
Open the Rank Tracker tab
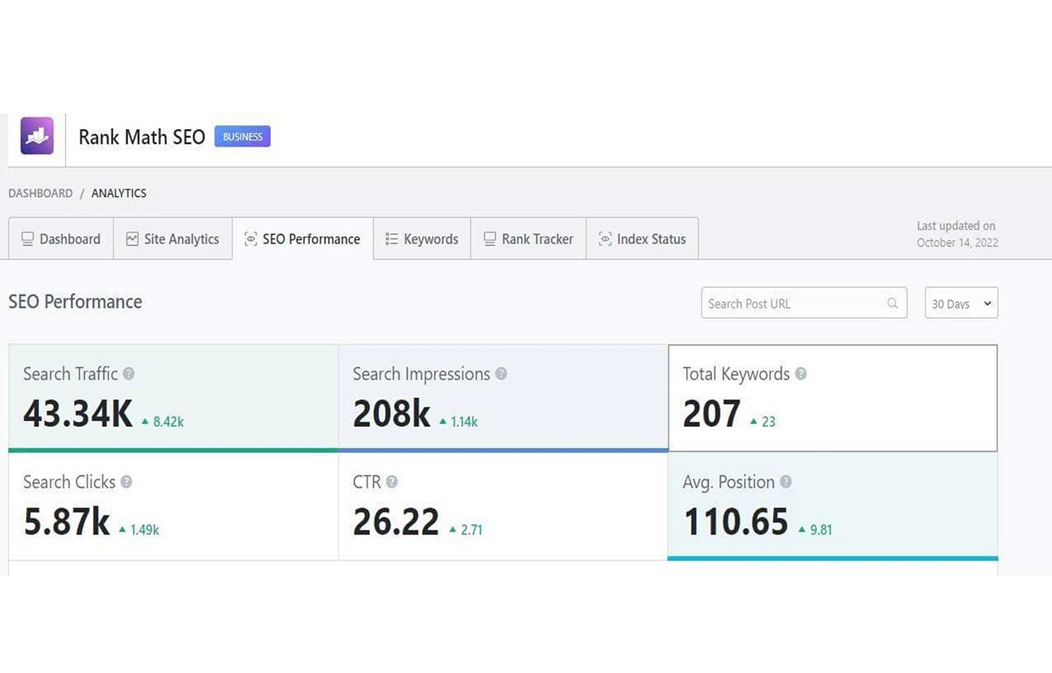coord(528,239)
